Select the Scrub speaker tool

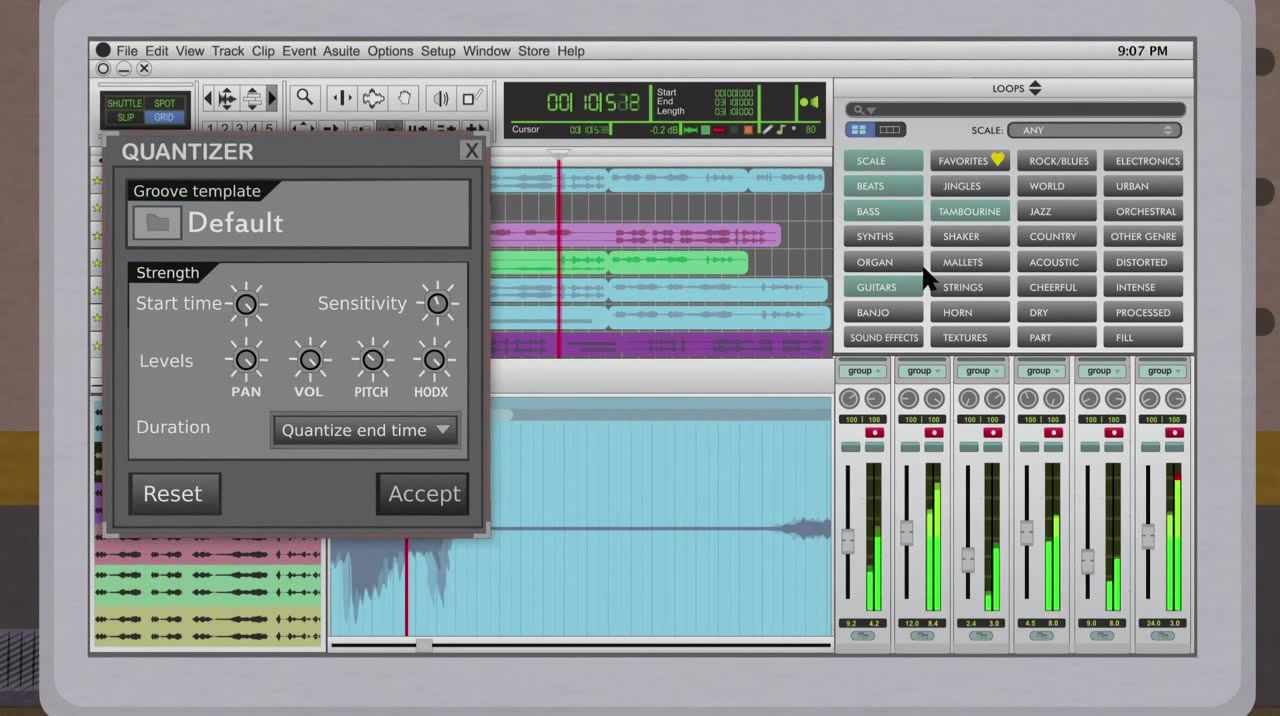pos(440,98)
